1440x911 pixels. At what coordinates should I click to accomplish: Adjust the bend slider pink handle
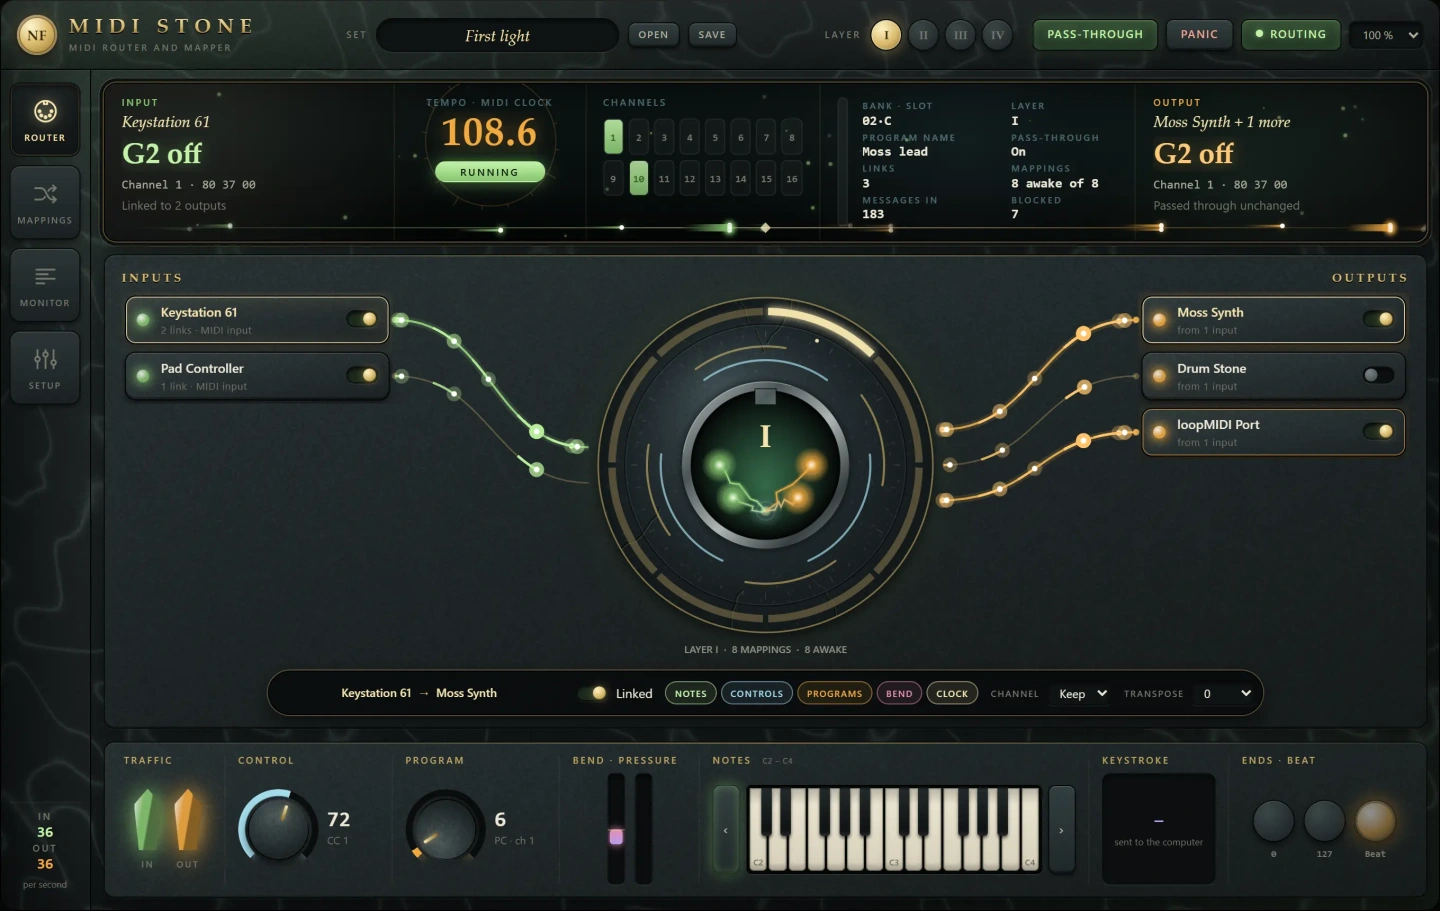pos(616,836)
